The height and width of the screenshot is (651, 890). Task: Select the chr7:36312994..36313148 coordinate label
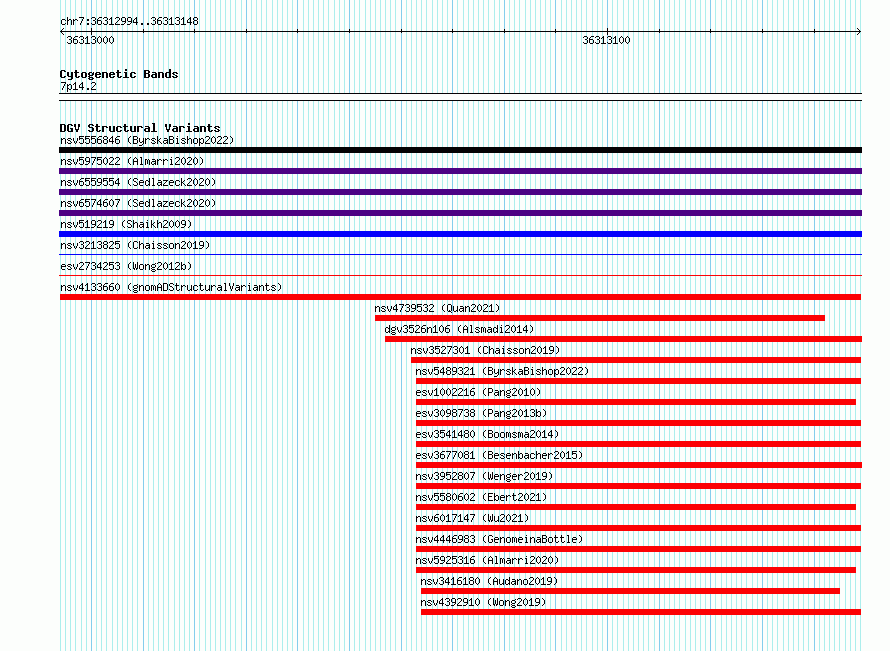point(129,22)
